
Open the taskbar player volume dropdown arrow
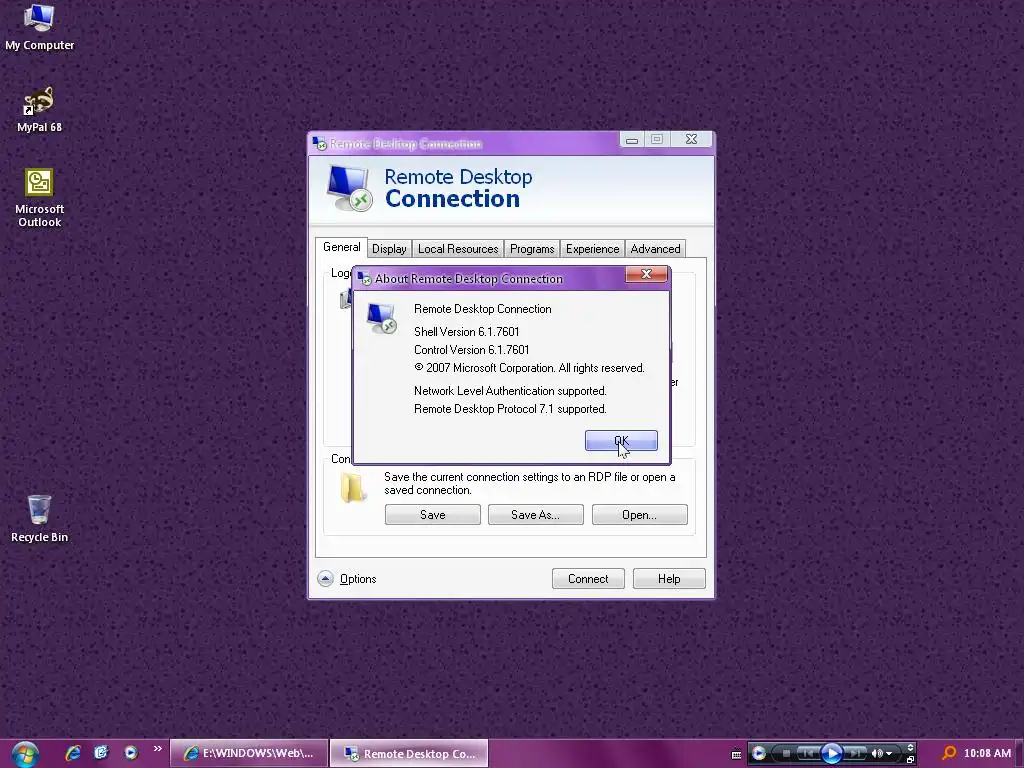(x=889, y=754)
